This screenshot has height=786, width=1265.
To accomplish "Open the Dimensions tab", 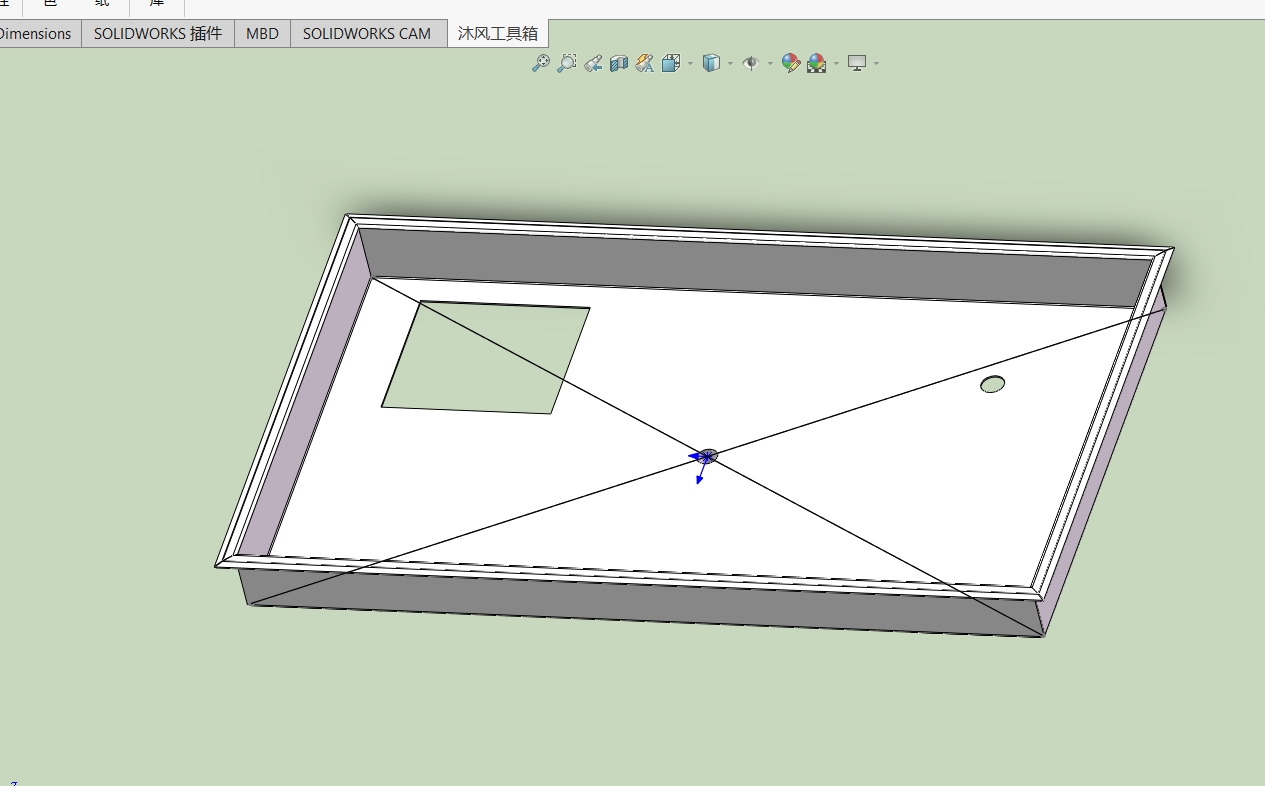I will point(37,33).
